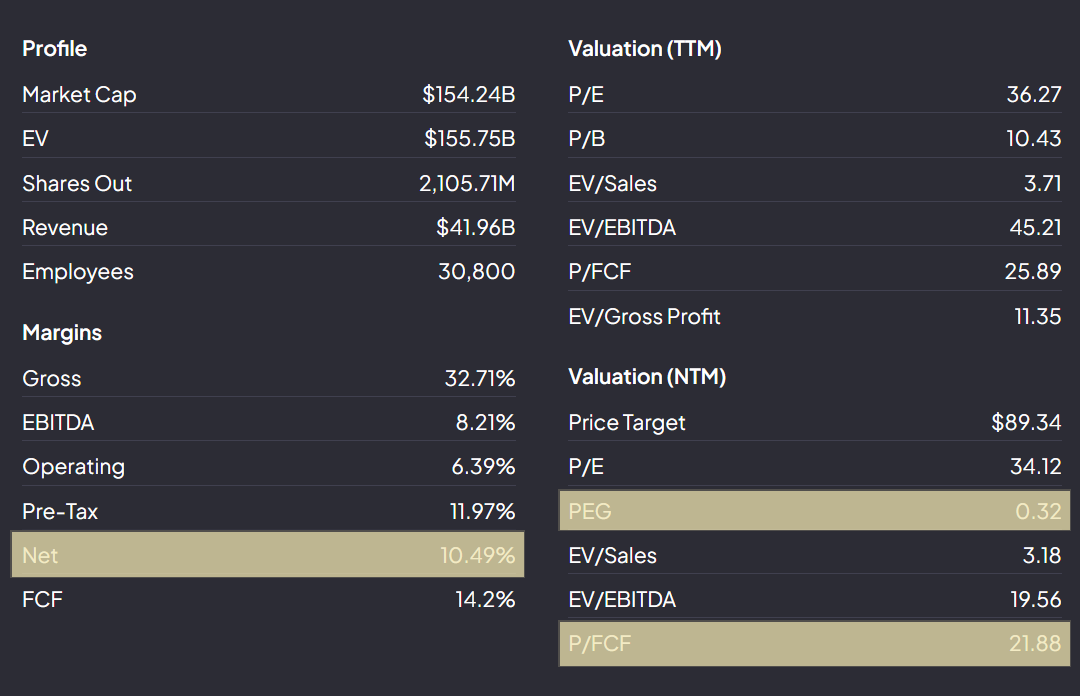Select the Pre-Tax margin label
Viewport: 1080px width, 696px height.
[60, 512]
